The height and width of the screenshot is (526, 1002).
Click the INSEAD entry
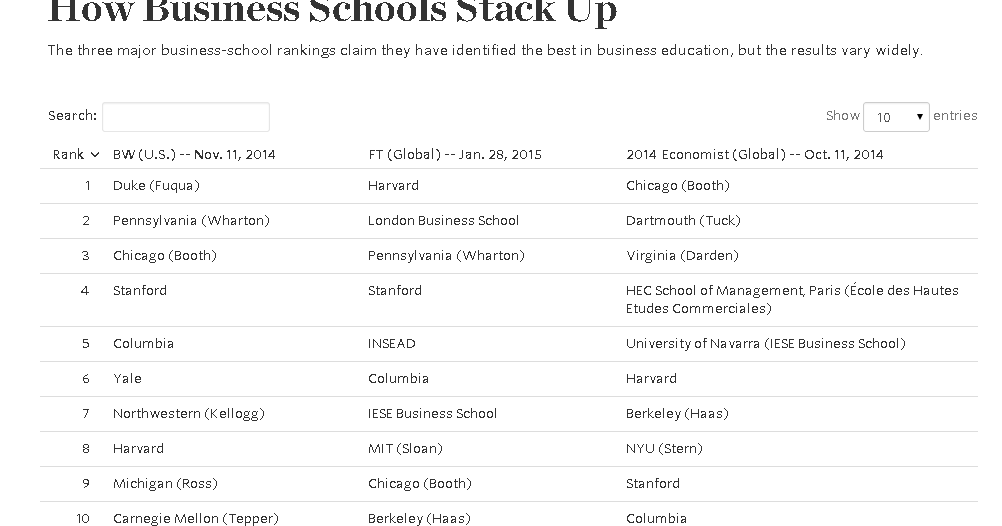coord(391,344)
